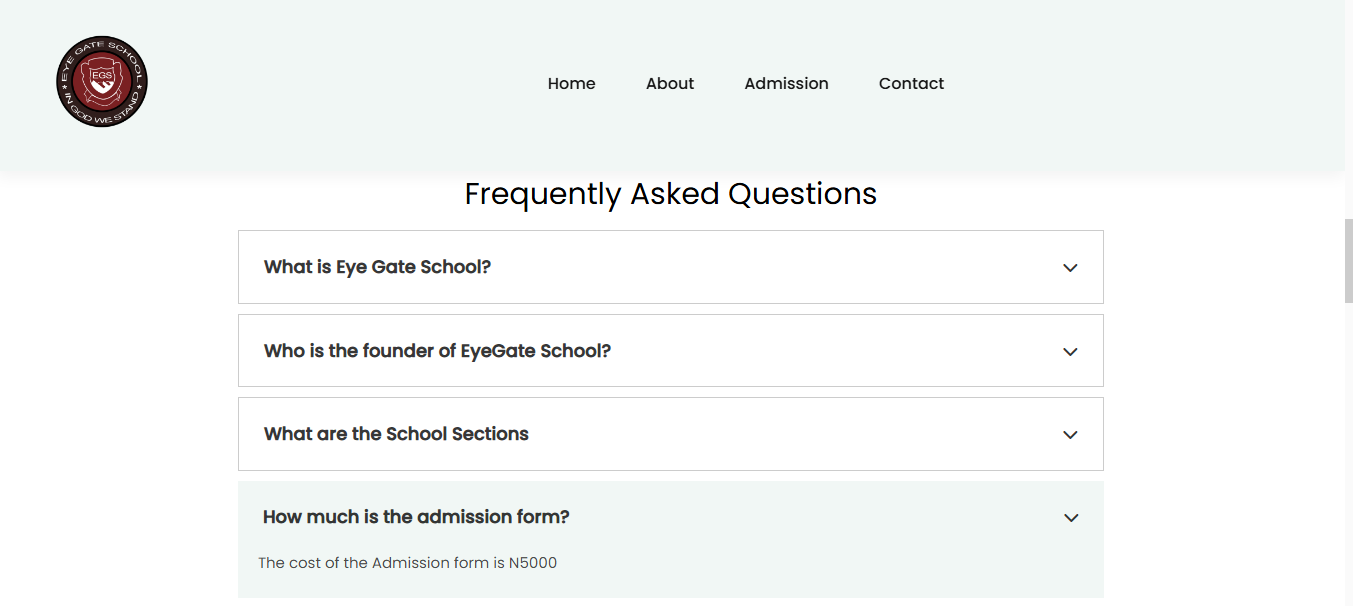This screenshot has width=1353, height=606.
Task: Click the page's vertical scrollbar thumb
Action: 1348,260
